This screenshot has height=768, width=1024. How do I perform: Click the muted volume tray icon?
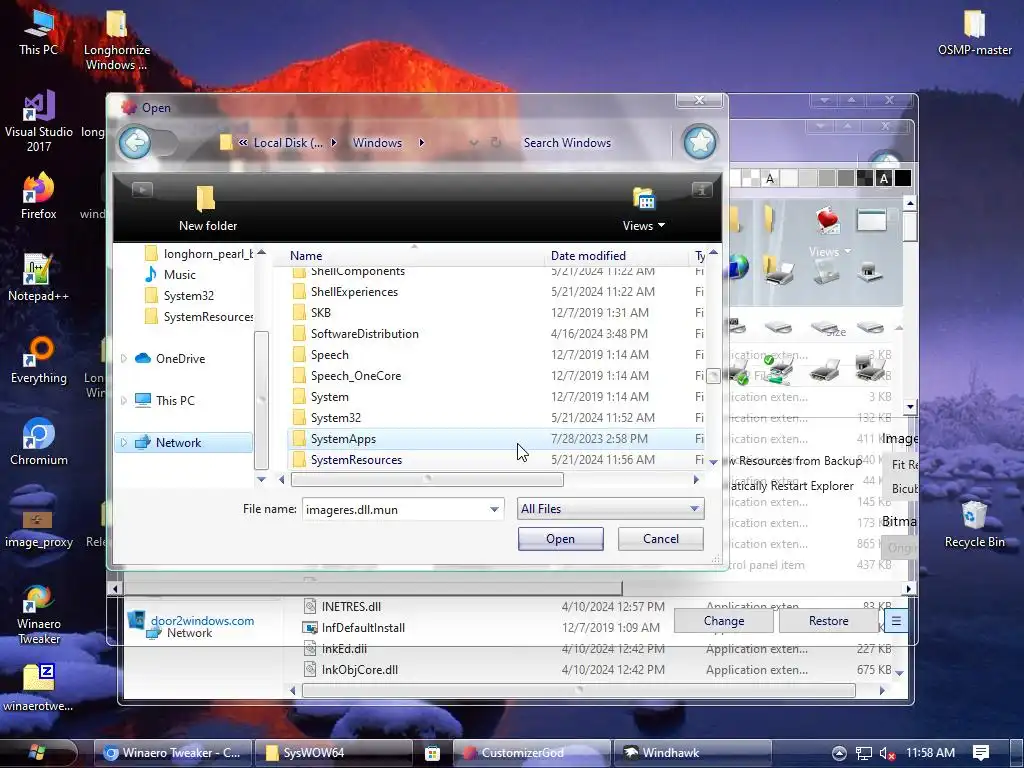coord(887,753)
